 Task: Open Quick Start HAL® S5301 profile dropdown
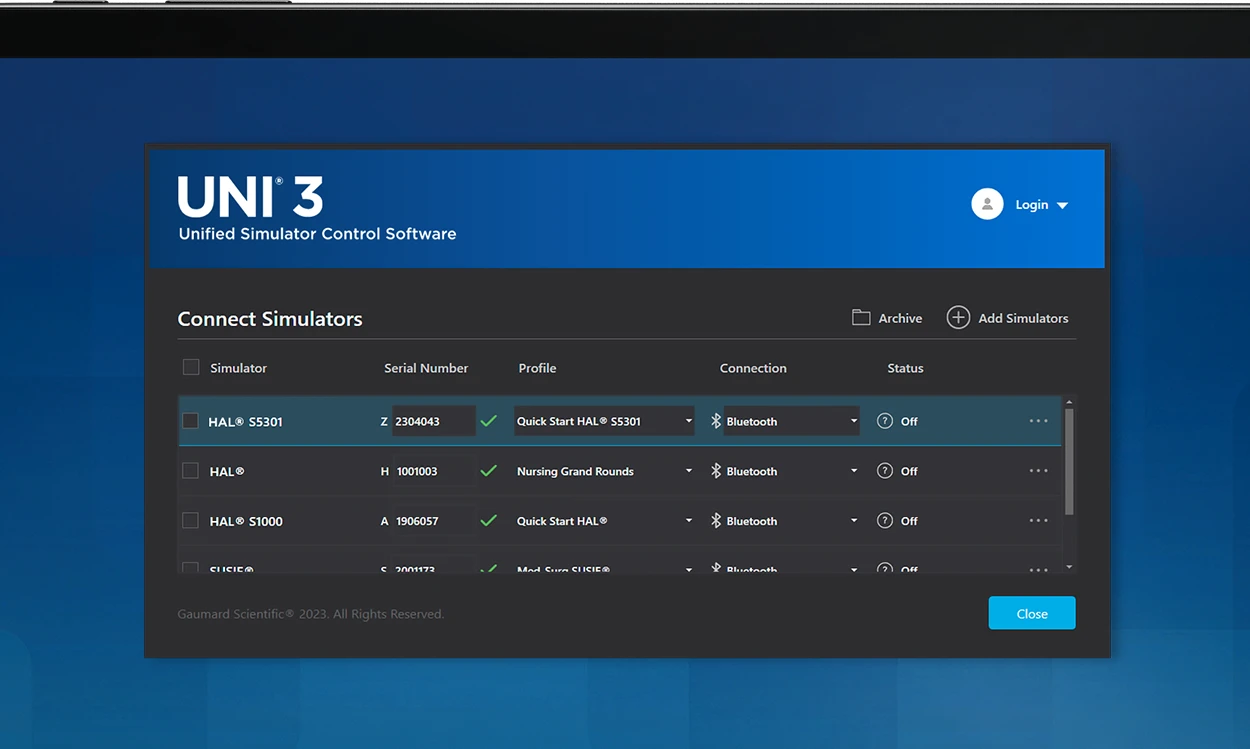(x=604, y=421)
